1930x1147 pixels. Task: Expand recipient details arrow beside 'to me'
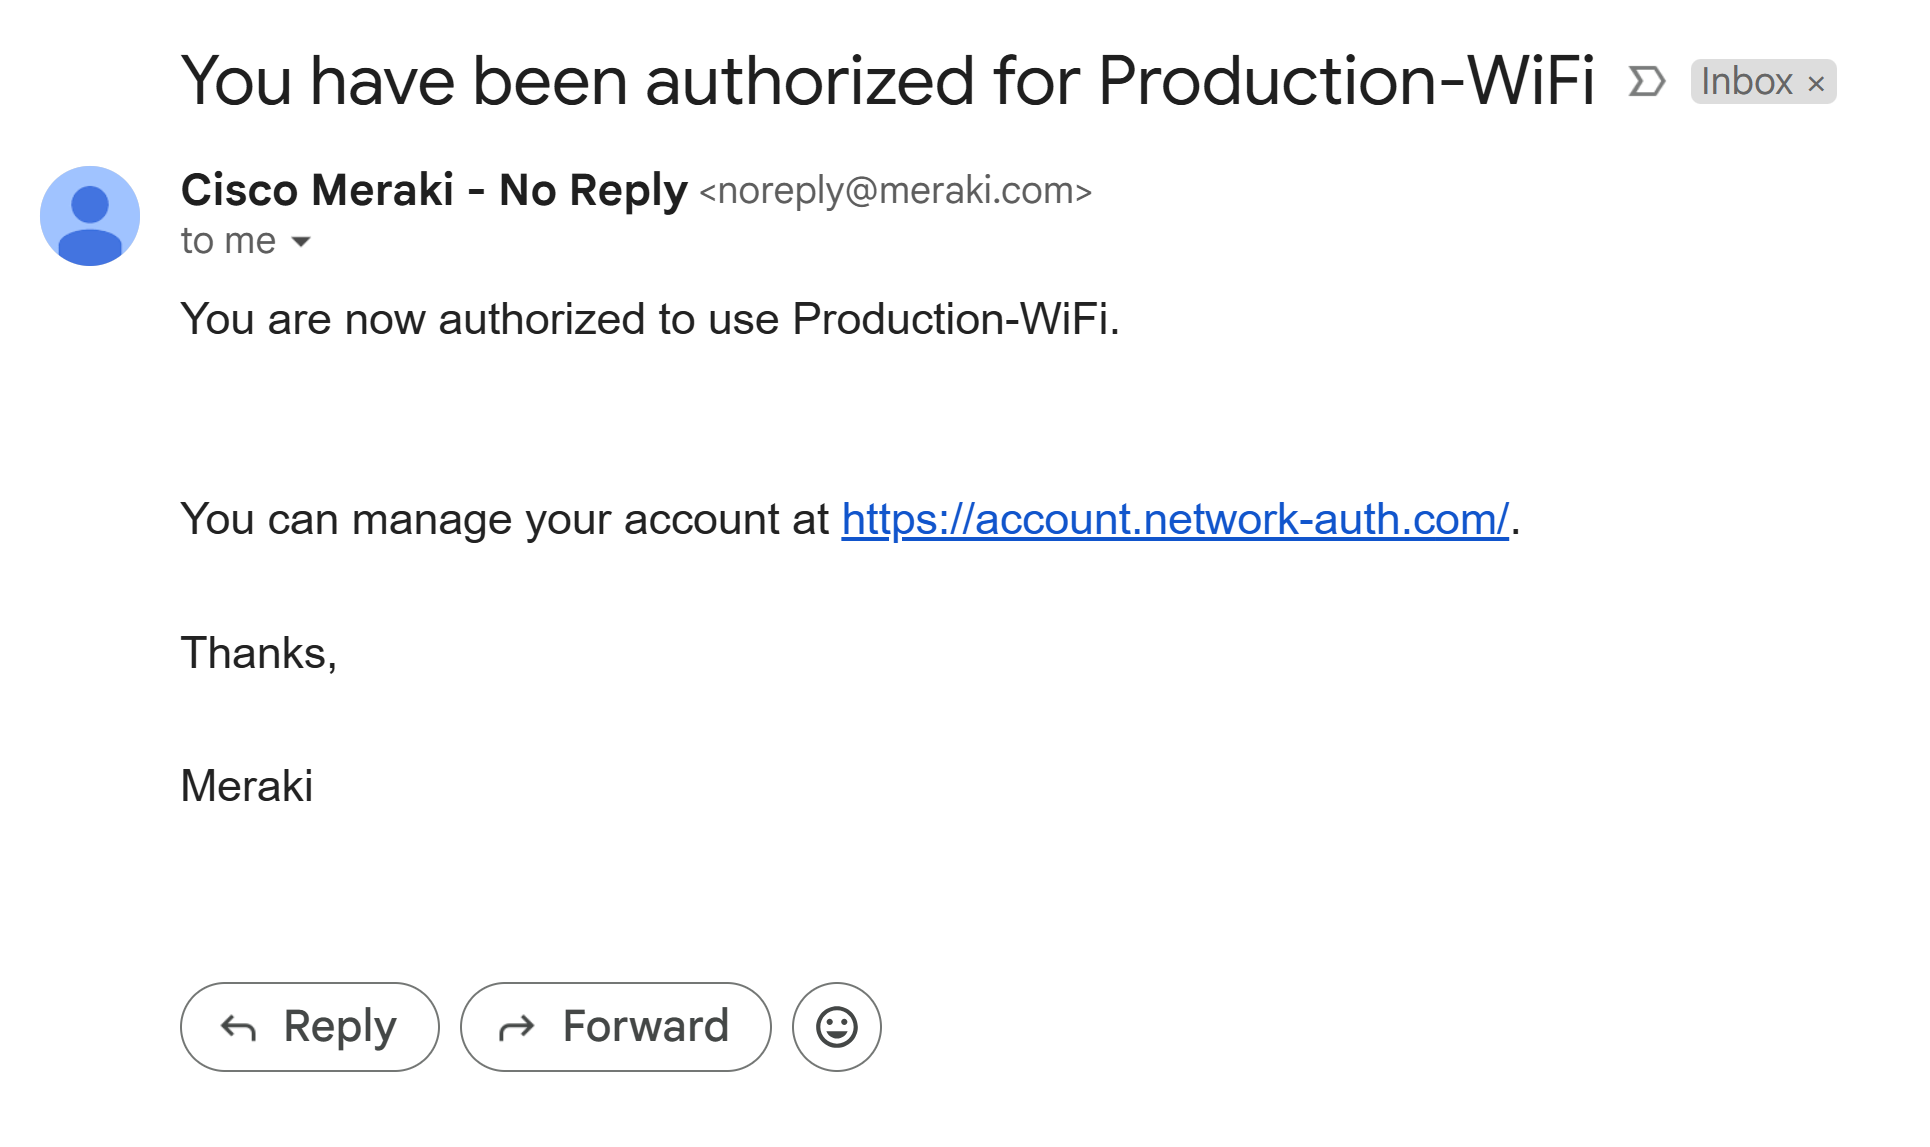300,242
